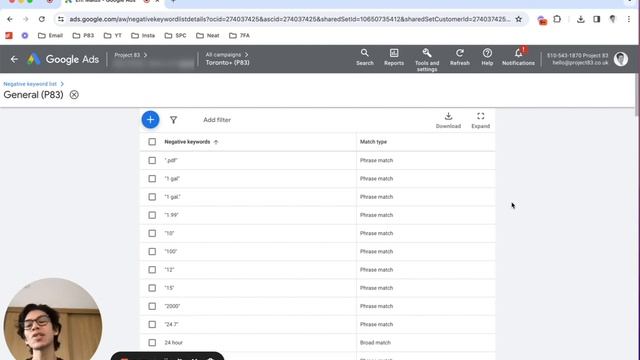Click Add filter field

217,120
